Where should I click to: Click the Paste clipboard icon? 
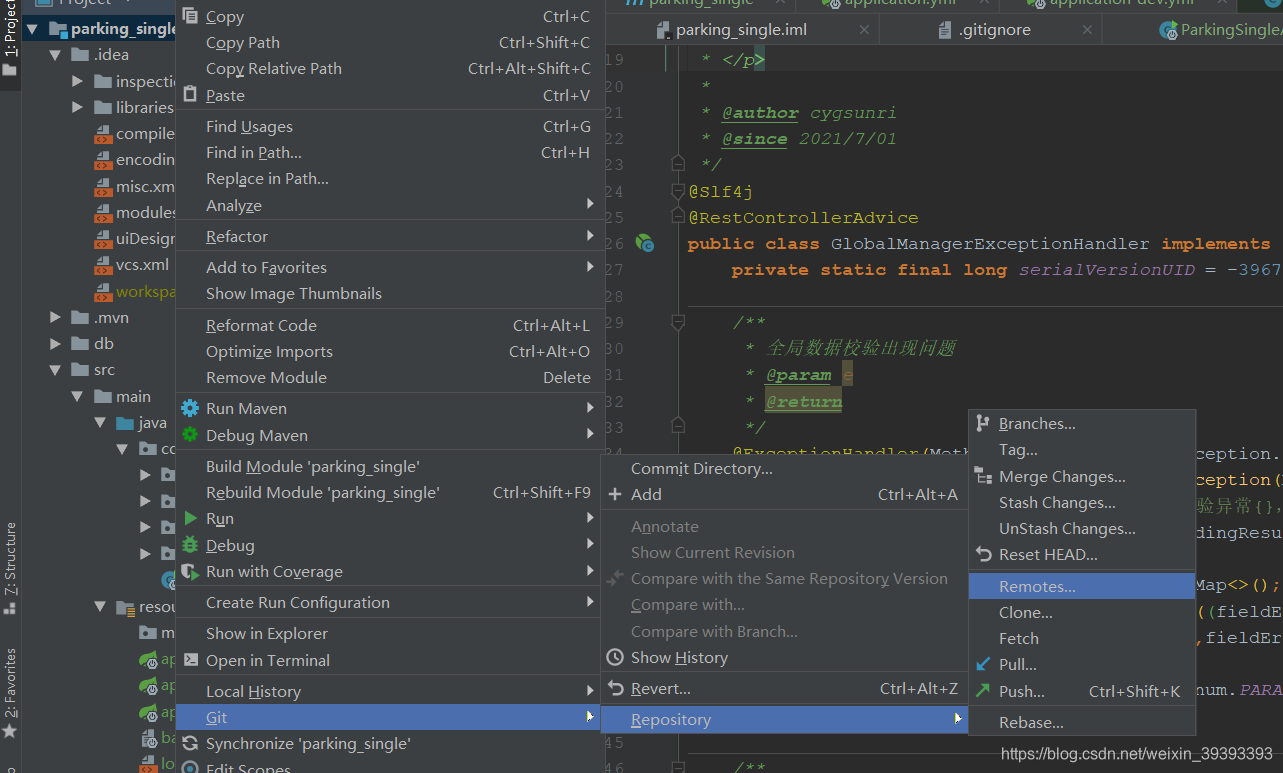(190, 95)
